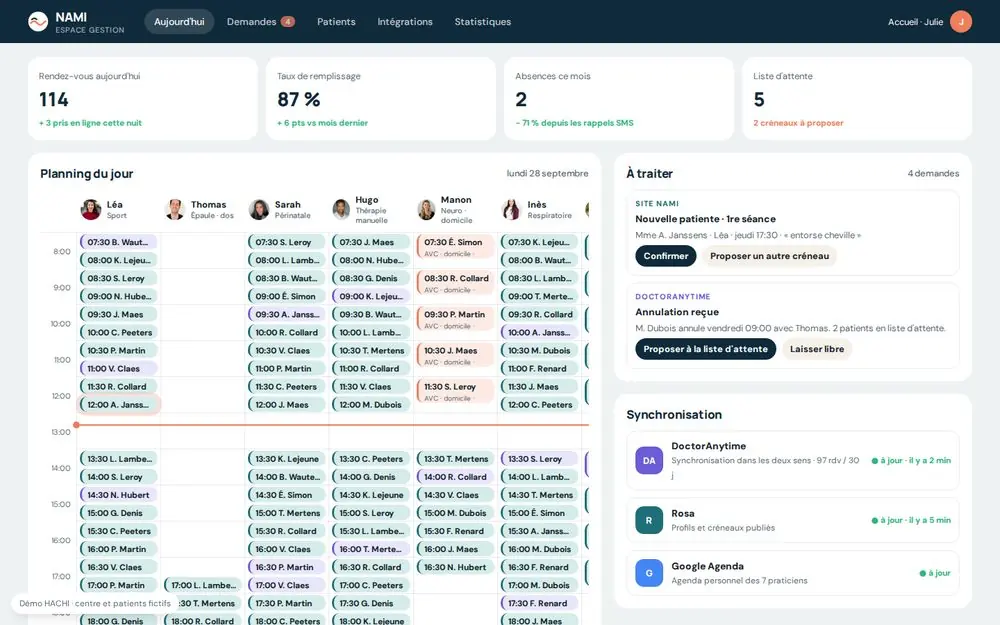Open Léa's 12:00 A. Janss appointment
This screenshot has height=625, width=1000.
tap(119, 404)
